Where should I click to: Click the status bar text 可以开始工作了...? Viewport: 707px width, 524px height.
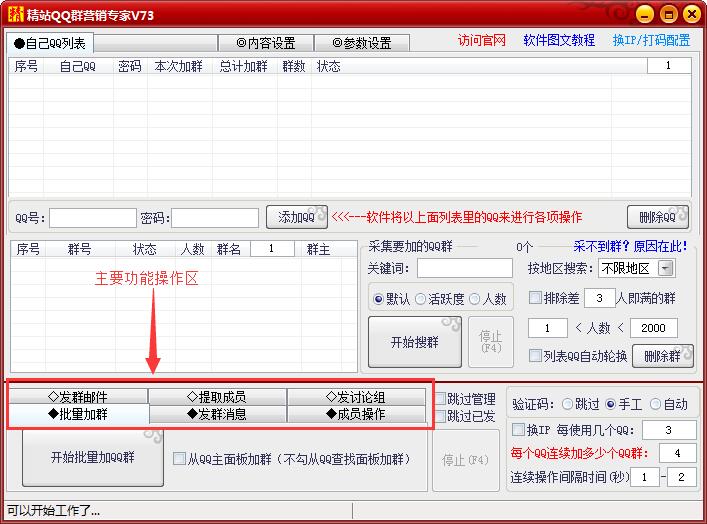click(53, 510)
